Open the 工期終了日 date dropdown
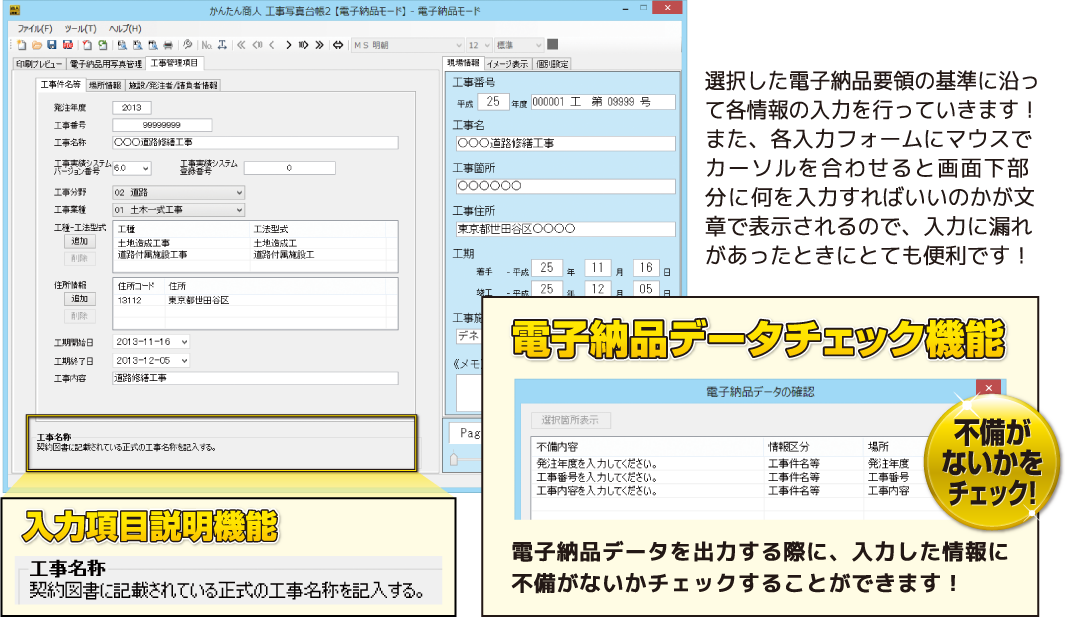 pyautogui.click(x=184, y=360)
